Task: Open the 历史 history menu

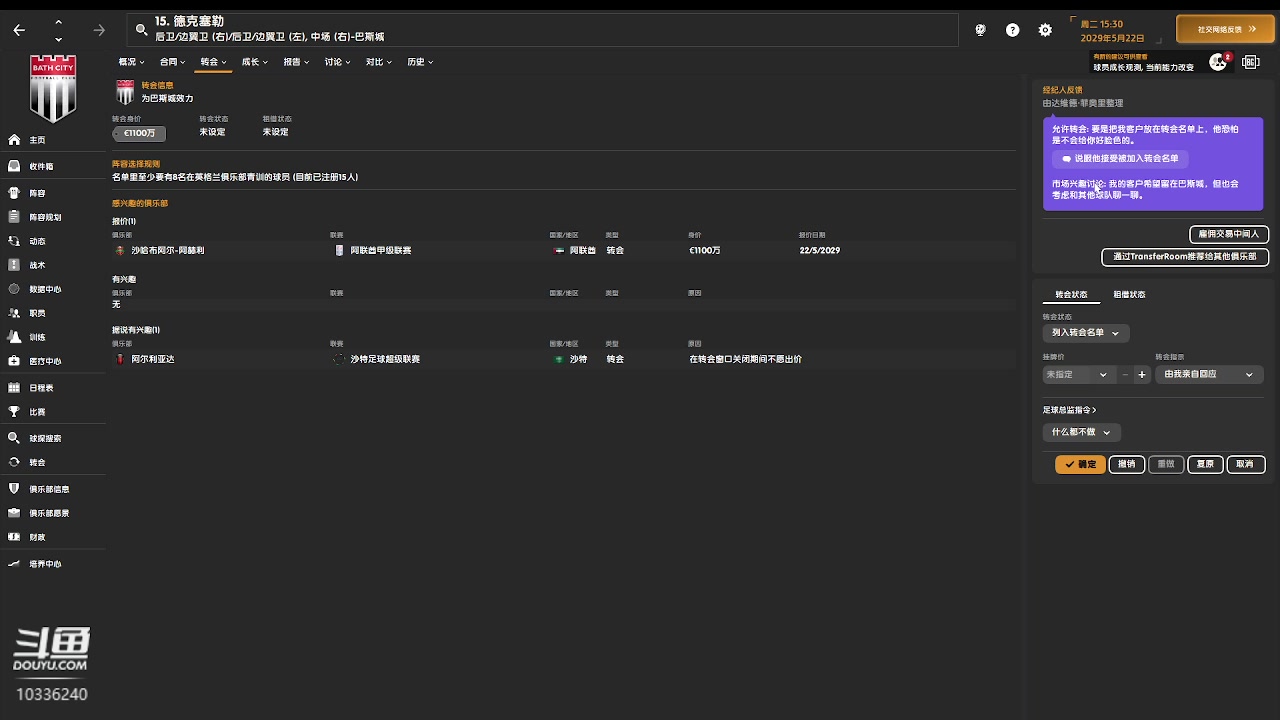Action: tap(420, 62)
